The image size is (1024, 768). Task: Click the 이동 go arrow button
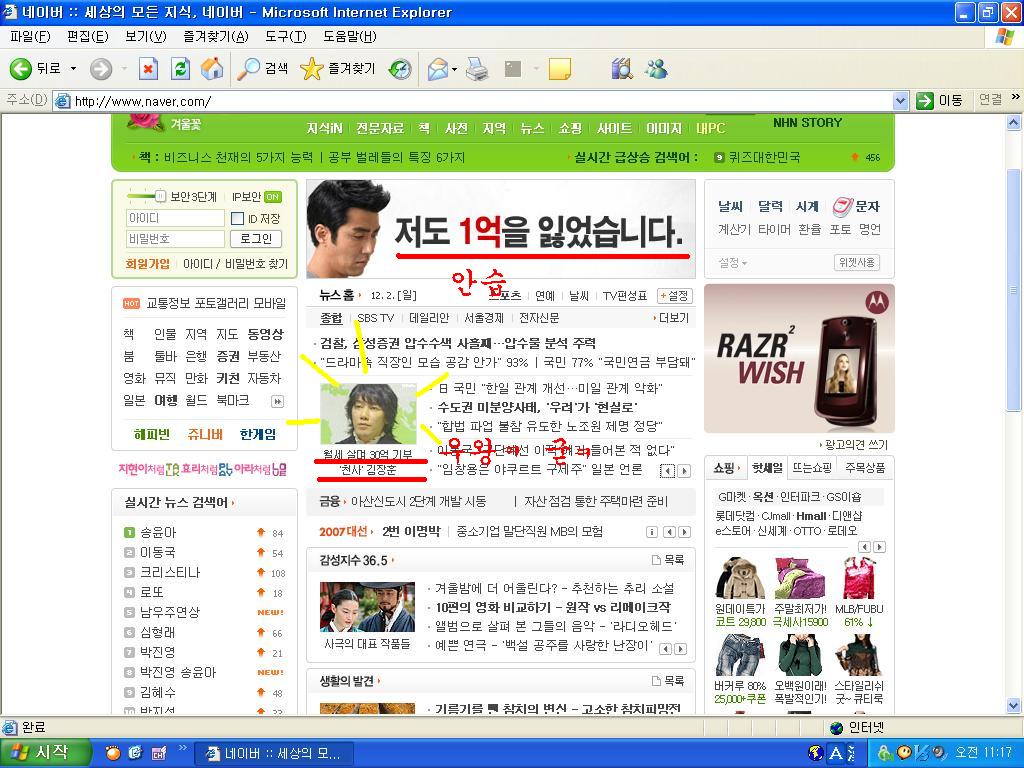pos(939,101)
